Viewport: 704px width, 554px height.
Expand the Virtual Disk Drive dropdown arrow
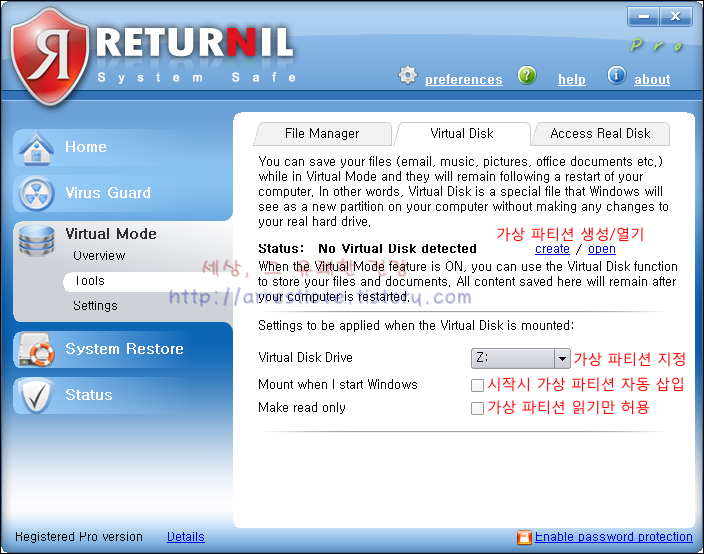tap(562, 359)
